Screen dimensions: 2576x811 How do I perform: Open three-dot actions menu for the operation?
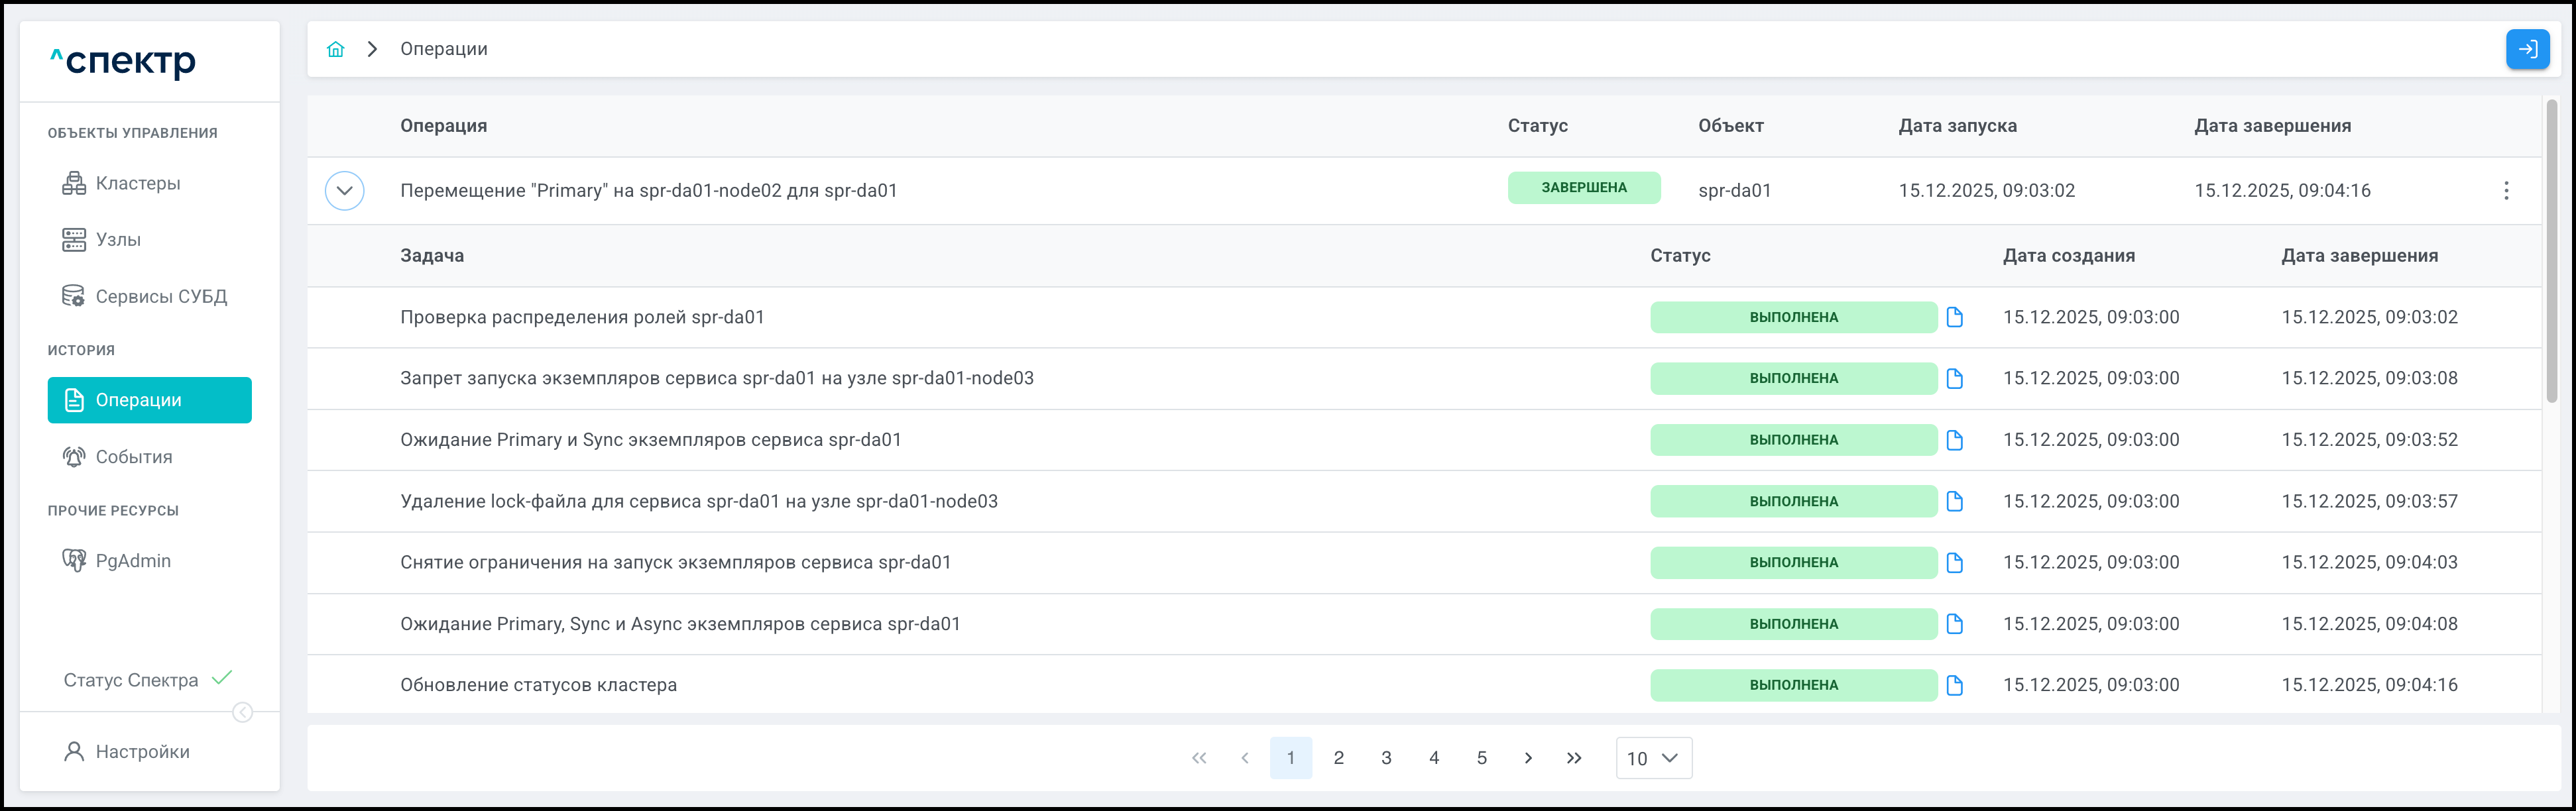click(x=2505, y=191)
